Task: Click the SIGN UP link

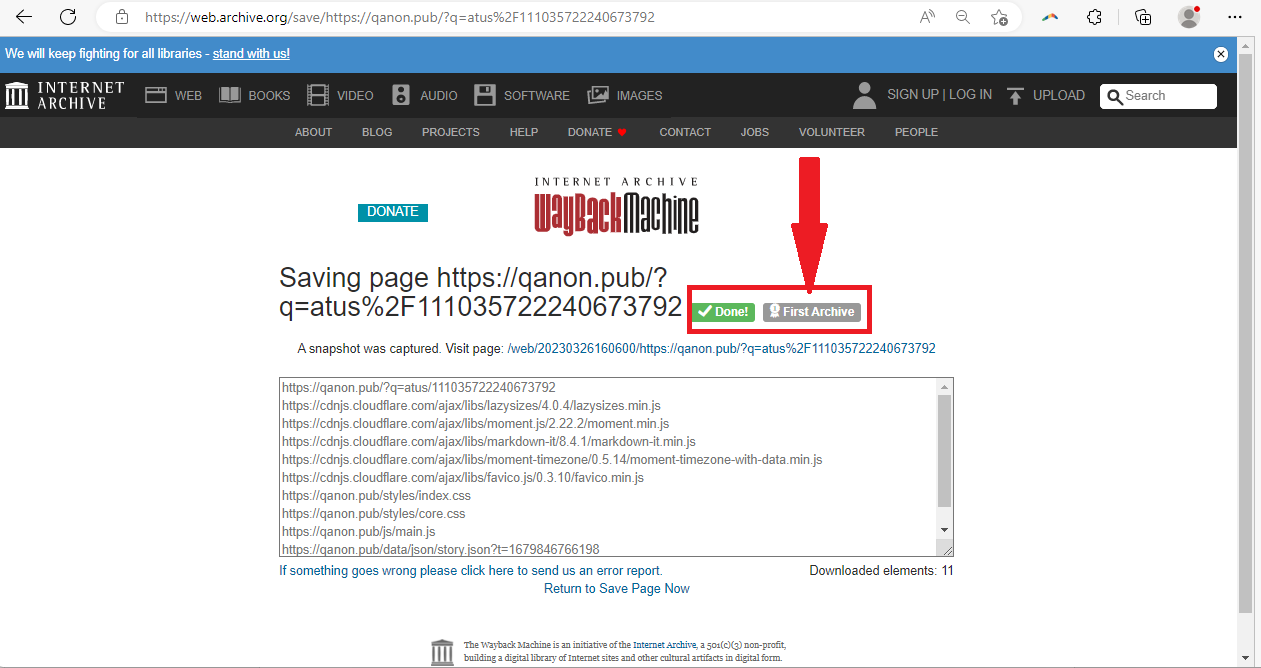Action: click(913, 95)
